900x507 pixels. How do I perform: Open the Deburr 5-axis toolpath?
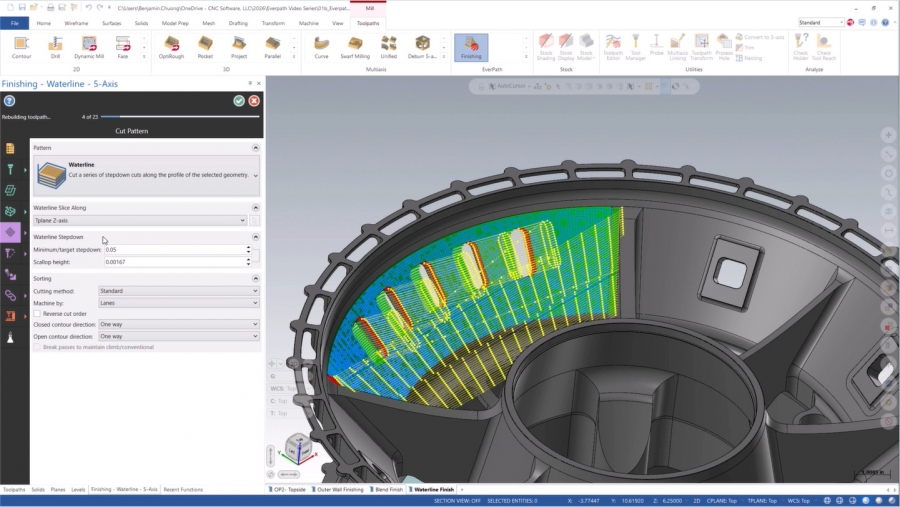[x=422, y=47]
